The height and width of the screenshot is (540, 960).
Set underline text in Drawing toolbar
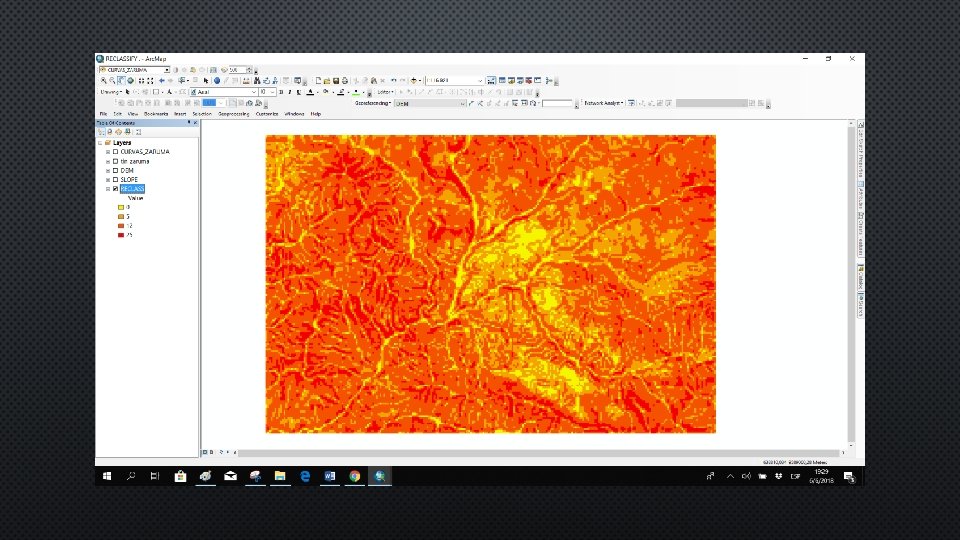tap(299, 92)
